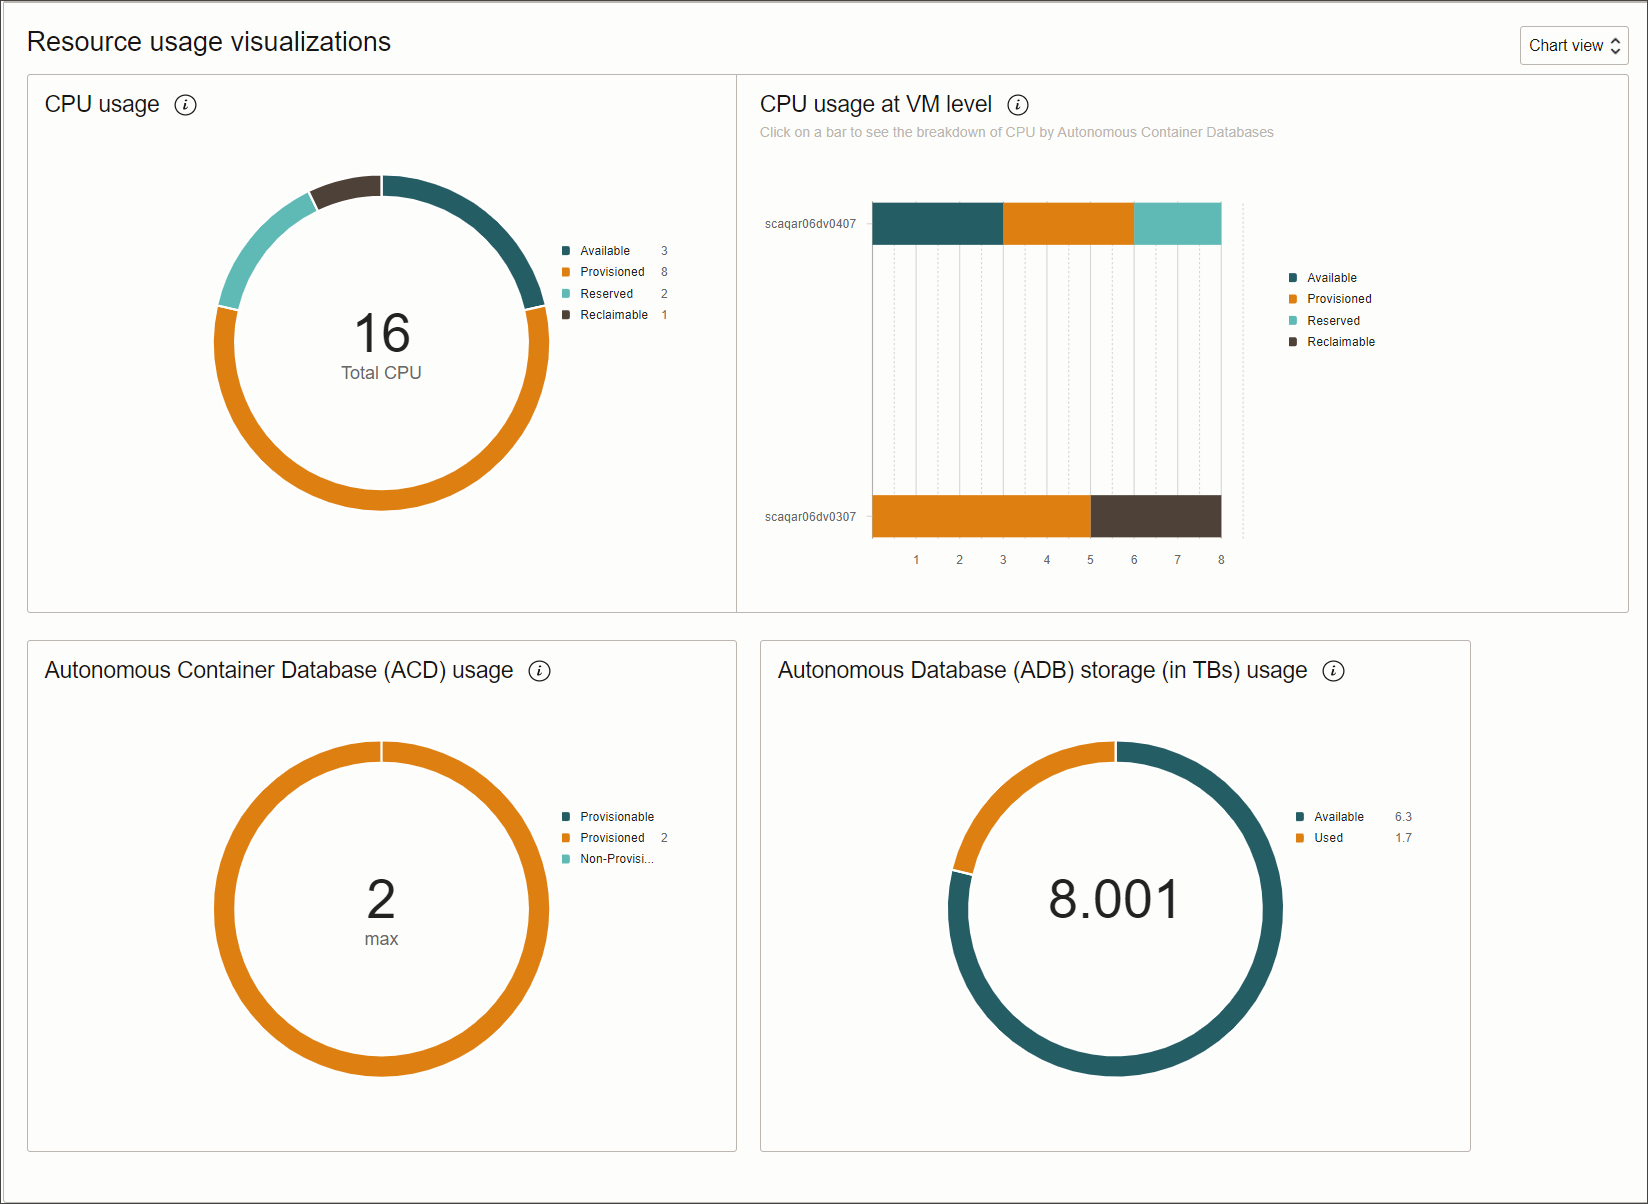Click the 16 Total CPU center label
The width and height of the screenshot is (1648, 1204).
(381, 346)
